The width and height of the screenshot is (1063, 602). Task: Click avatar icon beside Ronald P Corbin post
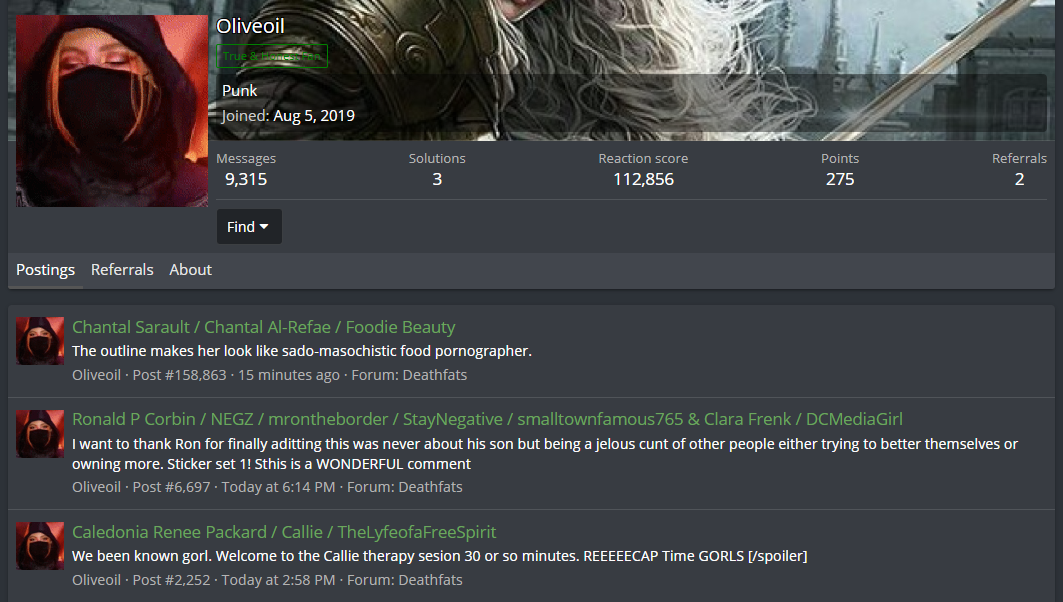(40, 433)
